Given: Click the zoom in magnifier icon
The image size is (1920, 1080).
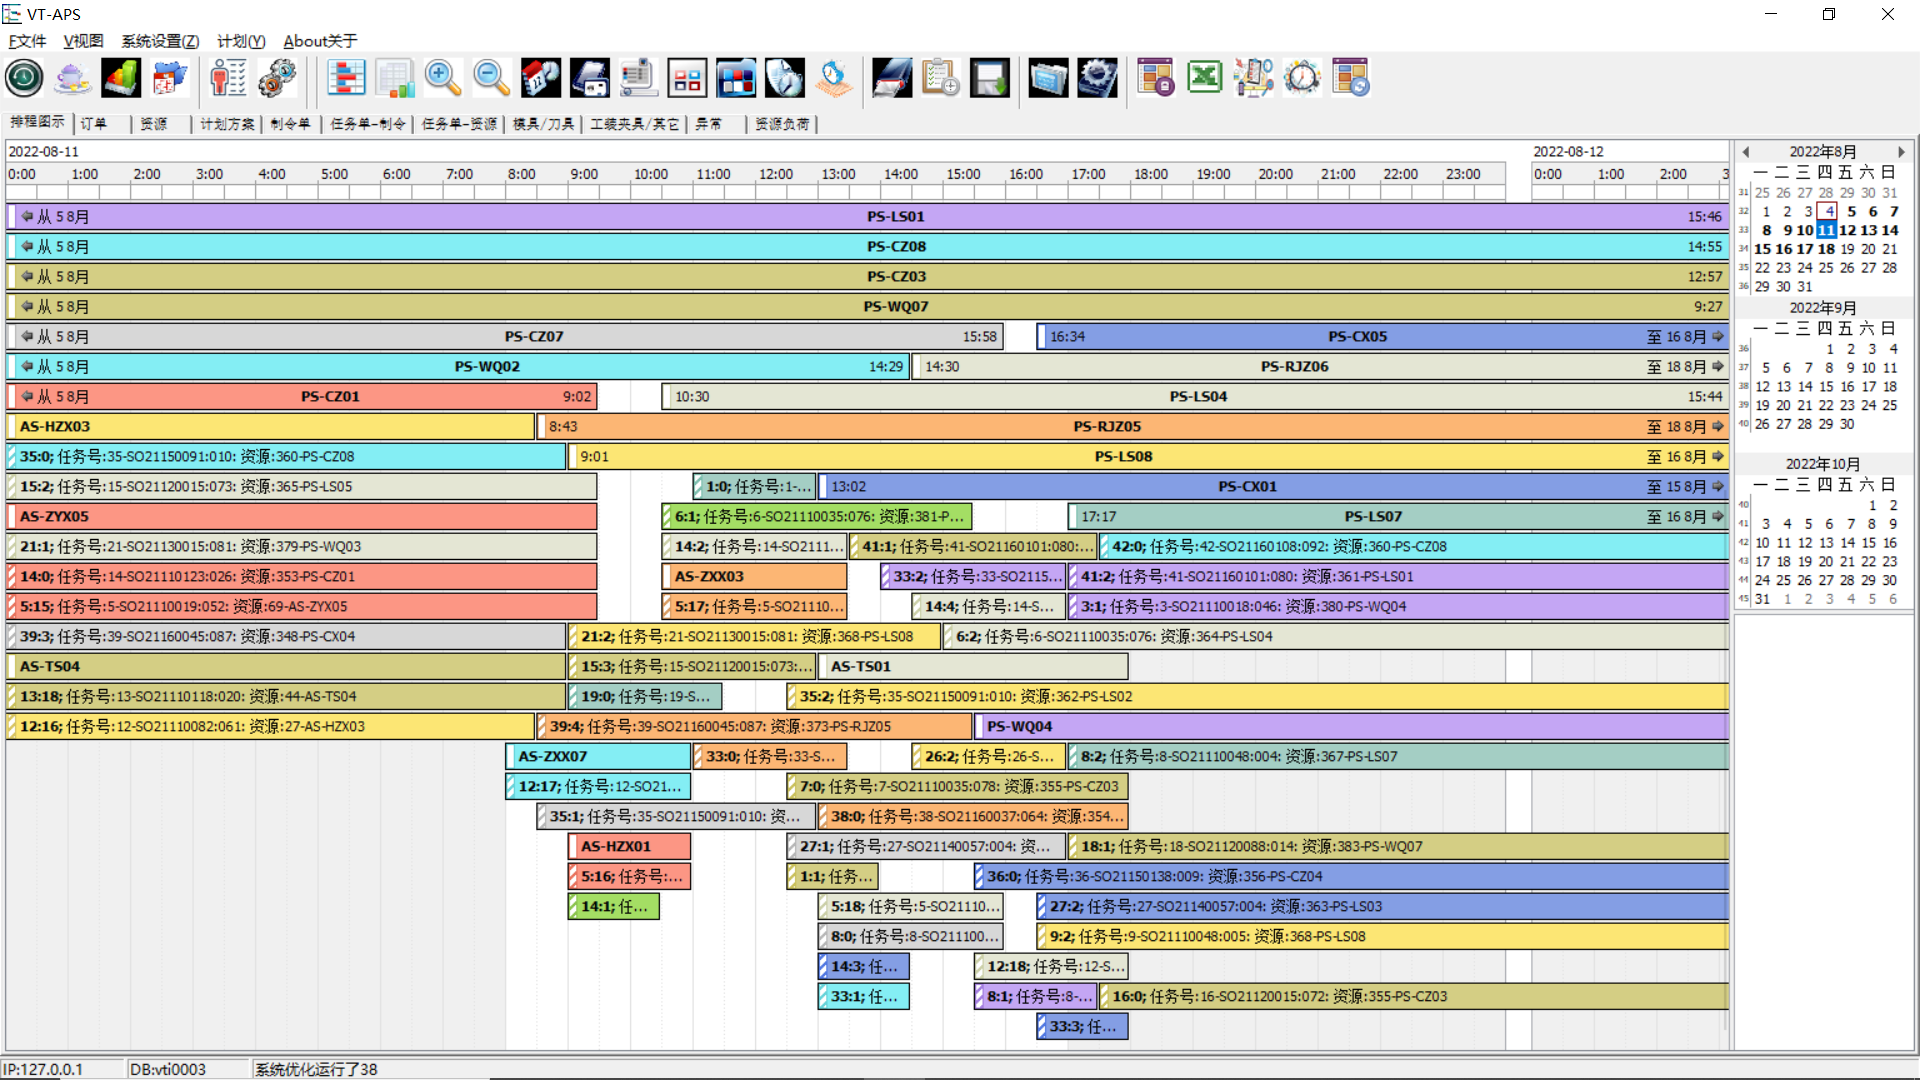Looking at the screenshot, I should 442,78.
